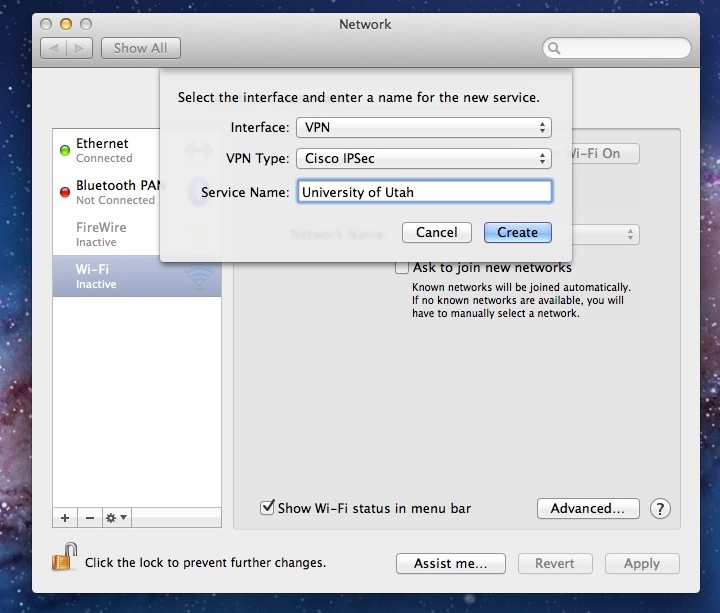Toggle Ask to join new networks checkbox
The image size is (720, 613).
pos(402,268)
